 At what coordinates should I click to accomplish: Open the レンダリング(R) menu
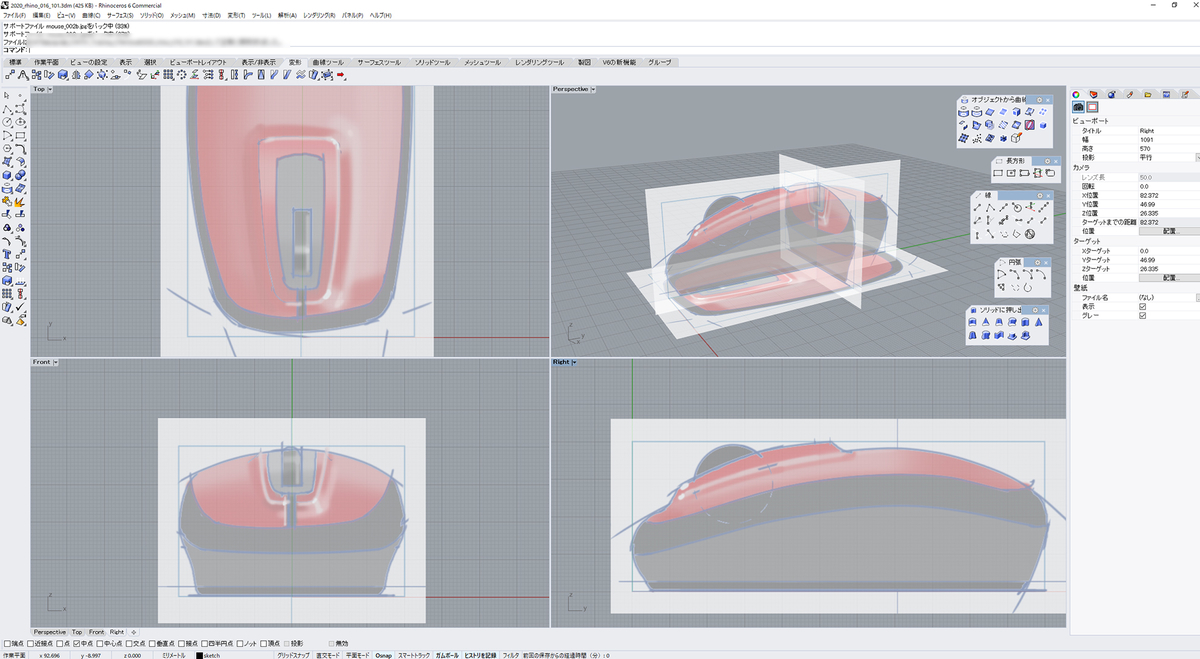point(320,16)
